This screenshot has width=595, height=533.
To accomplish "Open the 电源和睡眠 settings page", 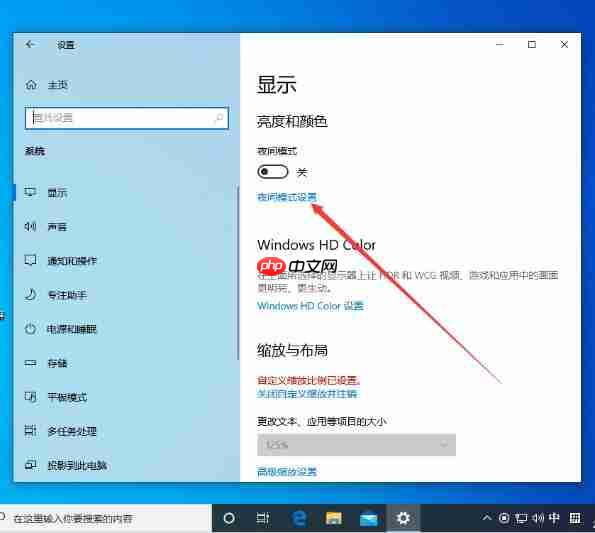I will point(72,329).
